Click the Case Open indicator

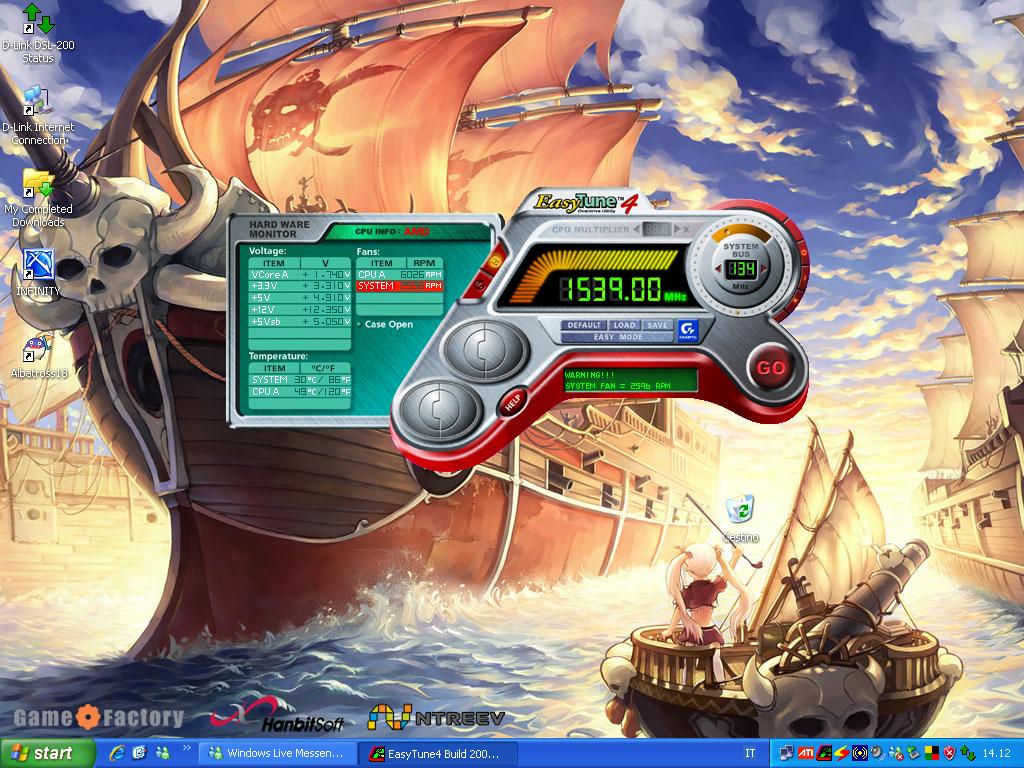[385, 324]
